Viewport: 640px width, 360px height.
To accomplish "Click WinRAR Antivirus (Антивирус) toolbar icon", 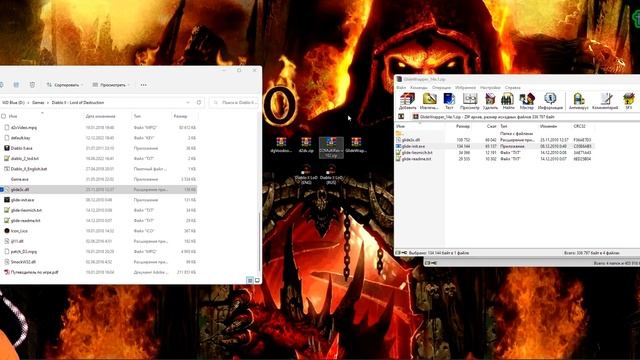I will click(x=578, y=101).
